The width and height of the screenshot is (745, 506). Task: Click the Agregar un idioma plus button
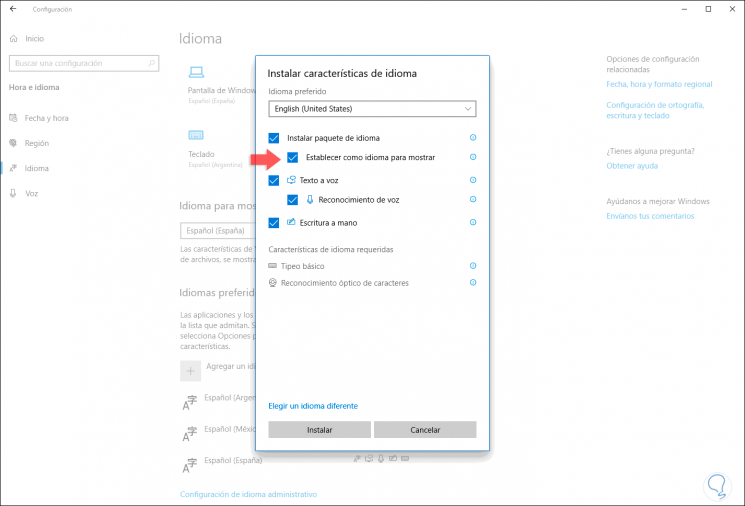tap(191, 371)
